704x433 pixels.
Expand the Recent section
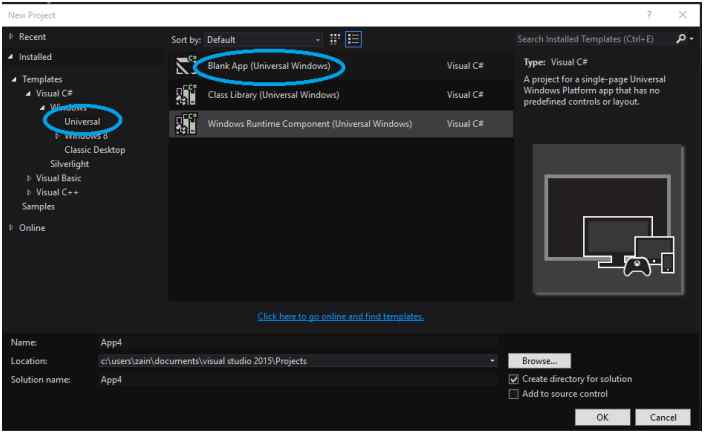11,36
